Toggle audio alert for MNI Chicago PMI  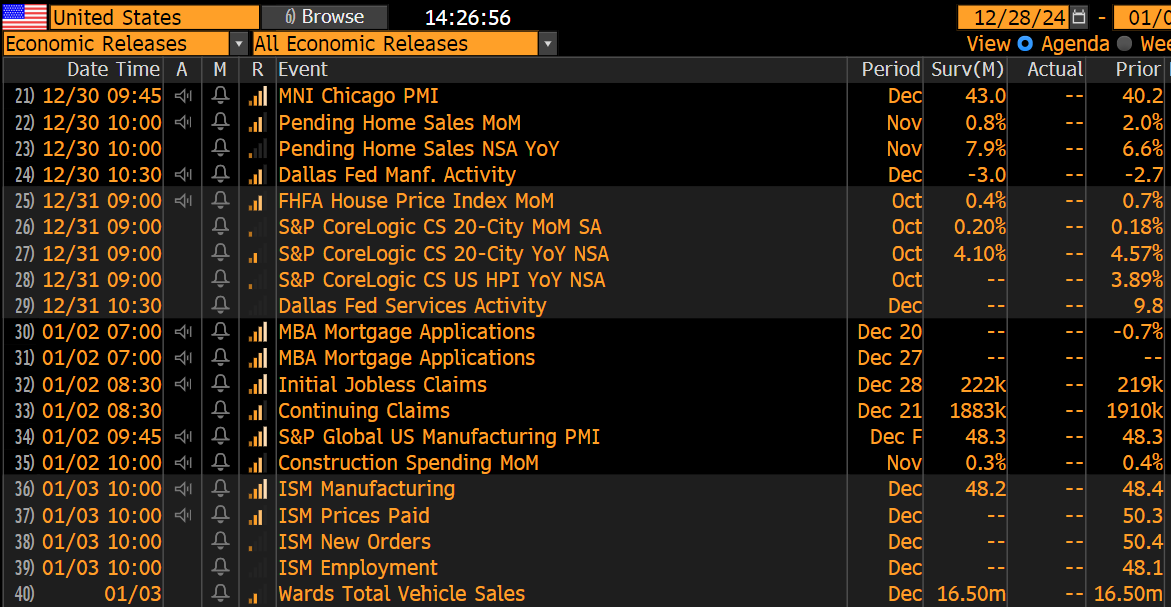click(x=183, y=96)
